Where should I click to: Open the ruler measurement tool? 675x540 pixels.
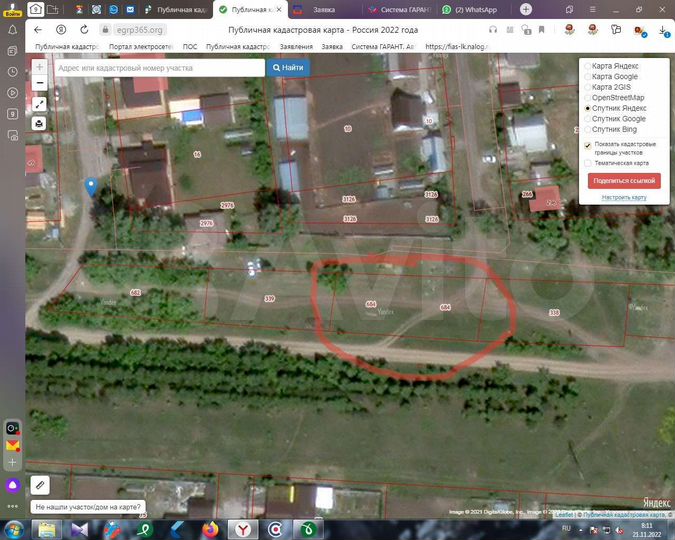pyautogui.click(x=40, y=485)
